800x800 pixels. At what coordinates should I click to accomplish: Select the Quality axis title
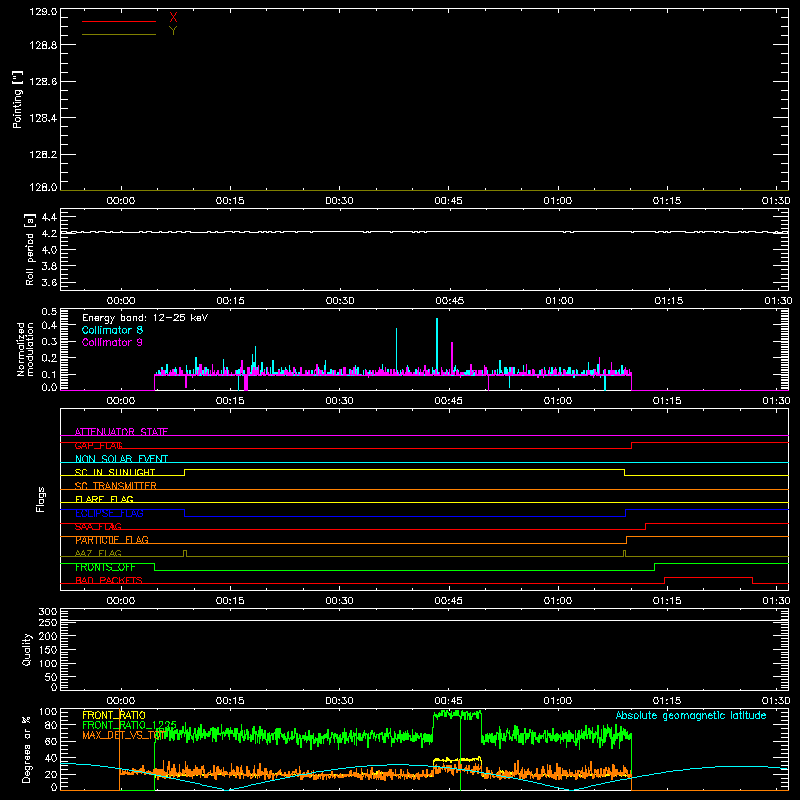pos(27,649)
